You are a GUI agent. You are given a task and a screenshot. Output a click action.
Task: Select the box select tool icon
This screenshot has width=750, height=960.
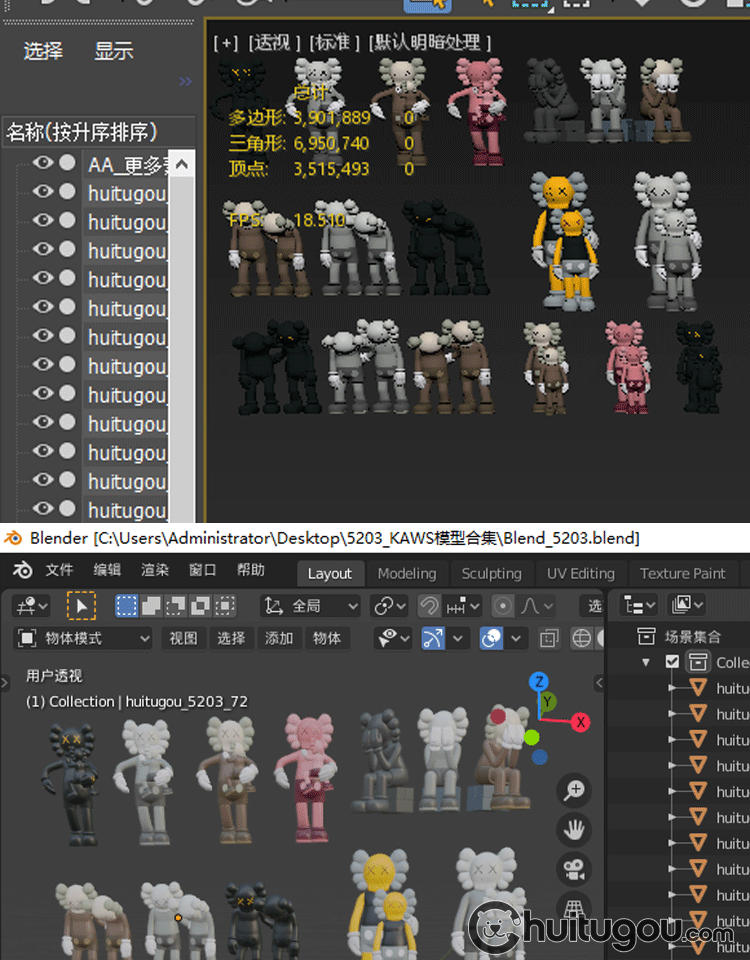tap(127, 606)
